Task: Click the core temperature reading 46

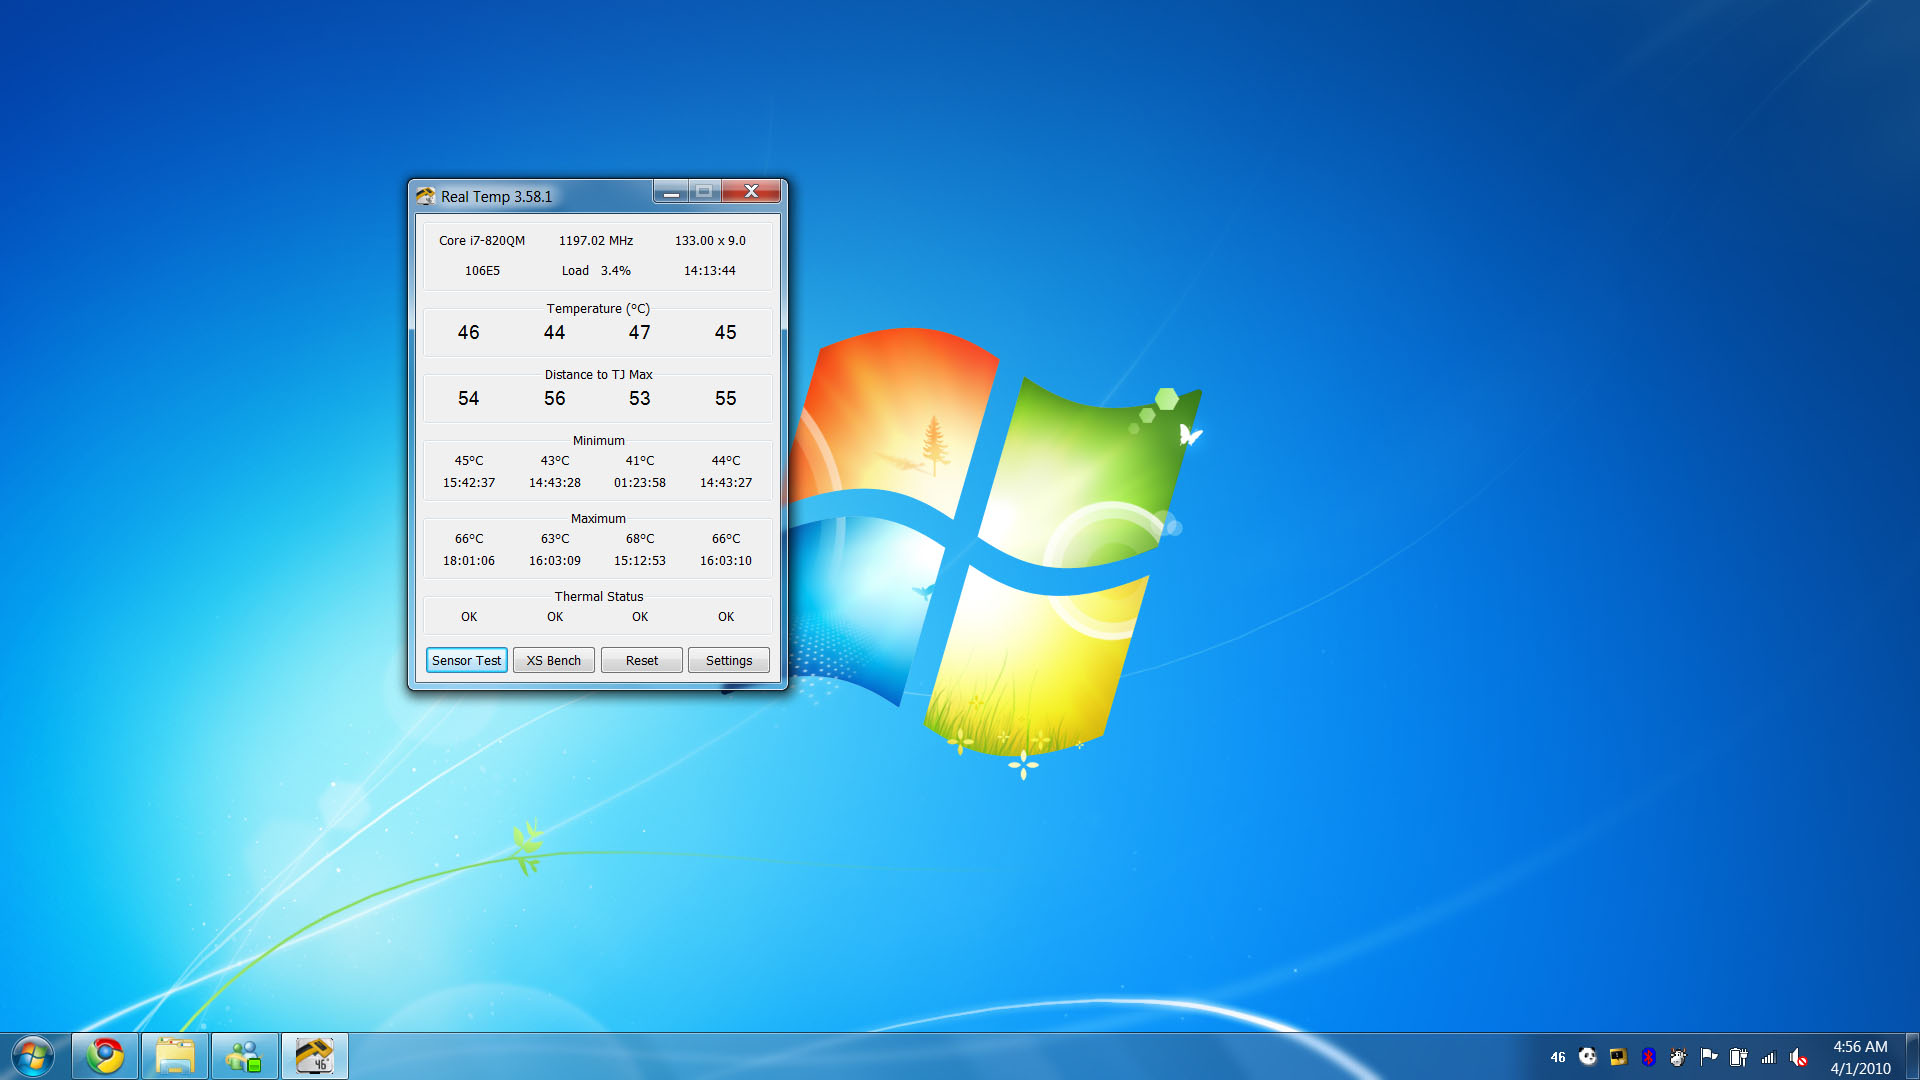Action: click(468, 333)
